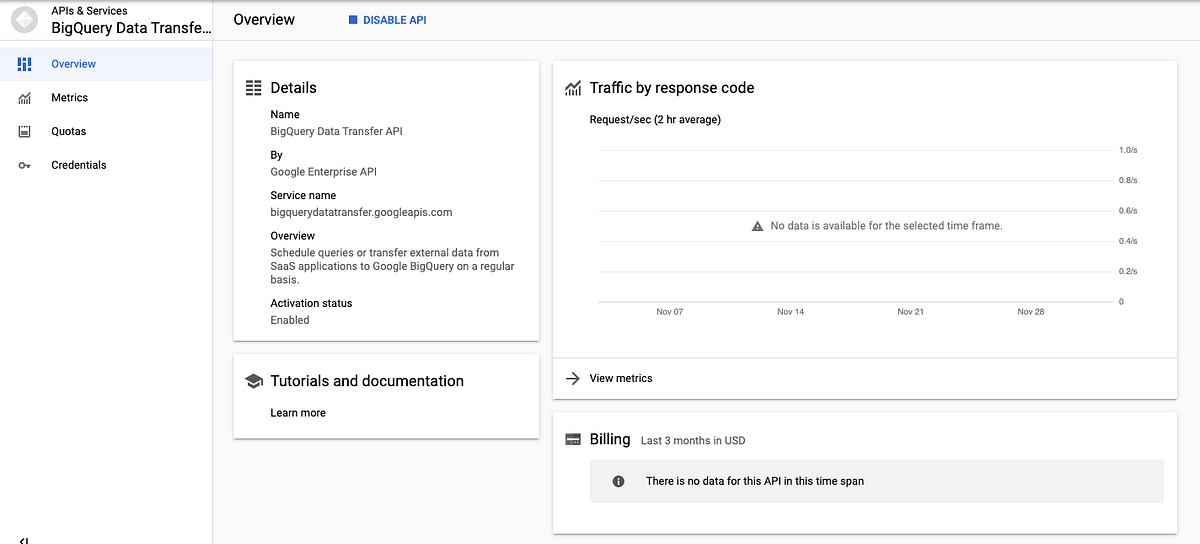
Task: Click the 0.6/s axis value
Action: pos(1128,211)
